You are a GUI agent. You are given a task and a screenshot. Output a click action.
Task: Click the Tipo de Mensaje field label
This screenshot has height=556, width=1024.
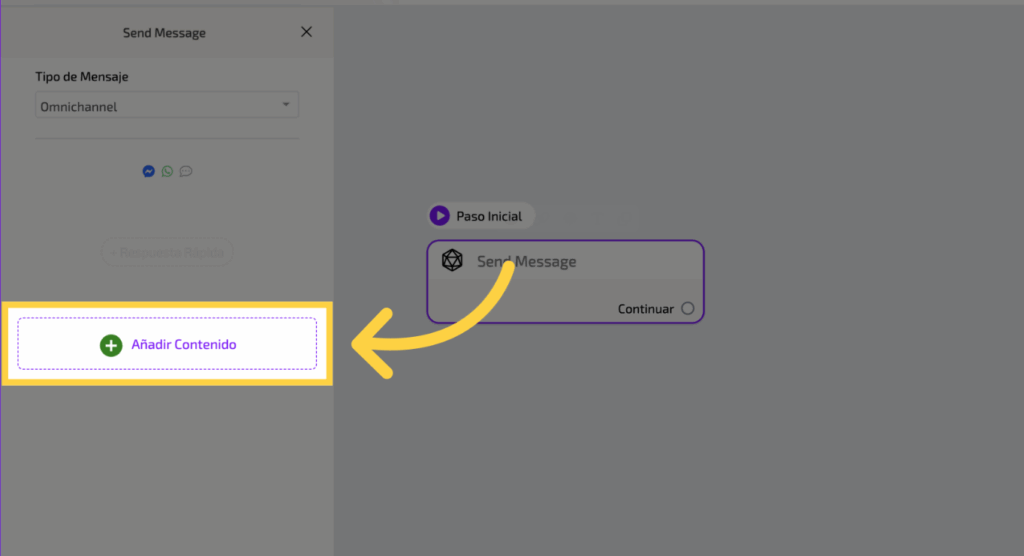pos(82,77)
